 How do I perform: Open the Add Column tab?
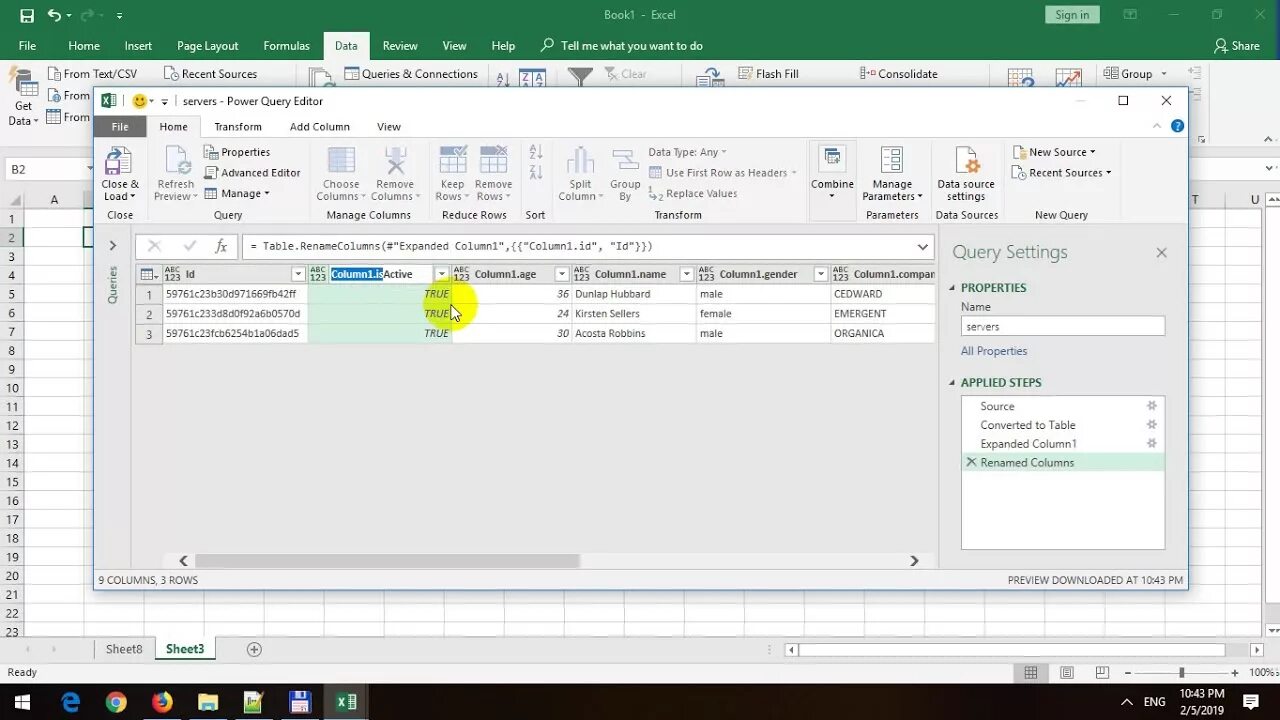point(320,127)
